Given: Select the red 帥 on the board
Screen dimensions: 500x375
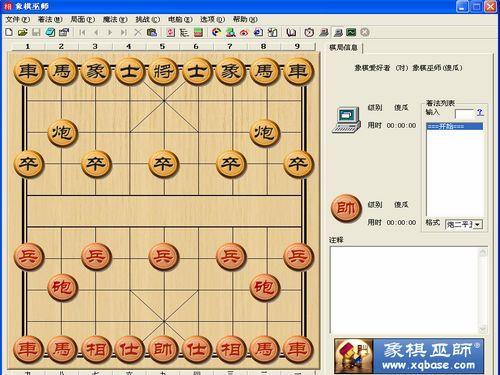Looking at the screenshot, I should coord(163,349).
